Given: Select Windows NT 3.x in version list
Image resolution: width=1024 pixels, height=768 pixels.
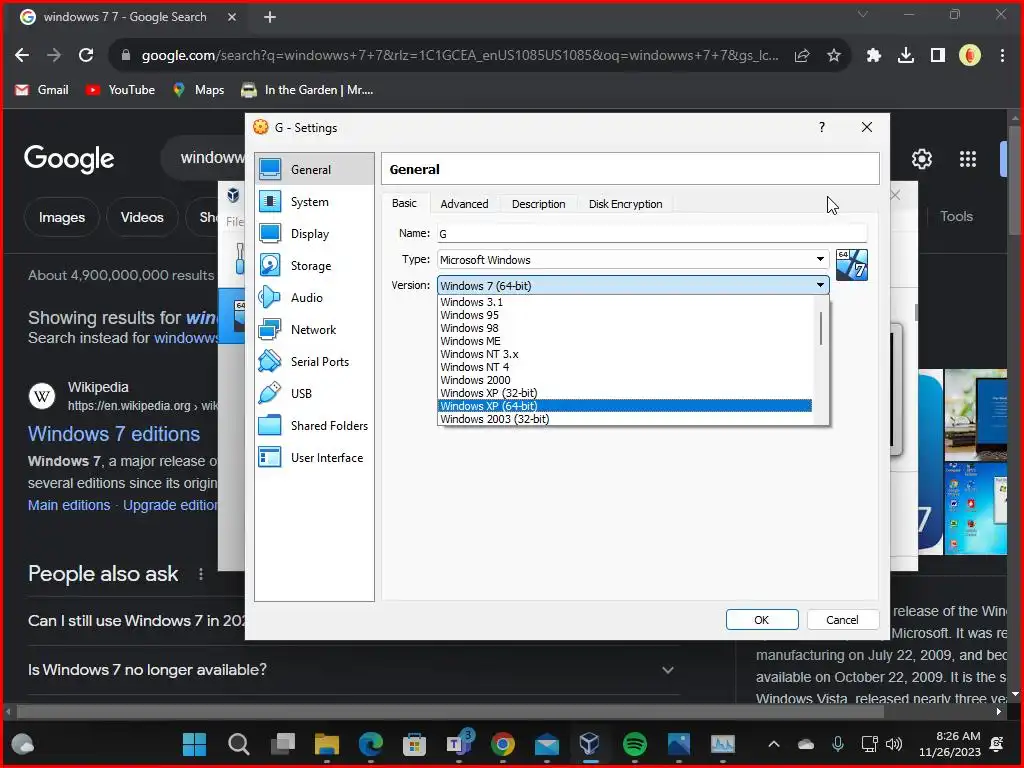Looking at the screenshot, I should click(x=625, y=354).
